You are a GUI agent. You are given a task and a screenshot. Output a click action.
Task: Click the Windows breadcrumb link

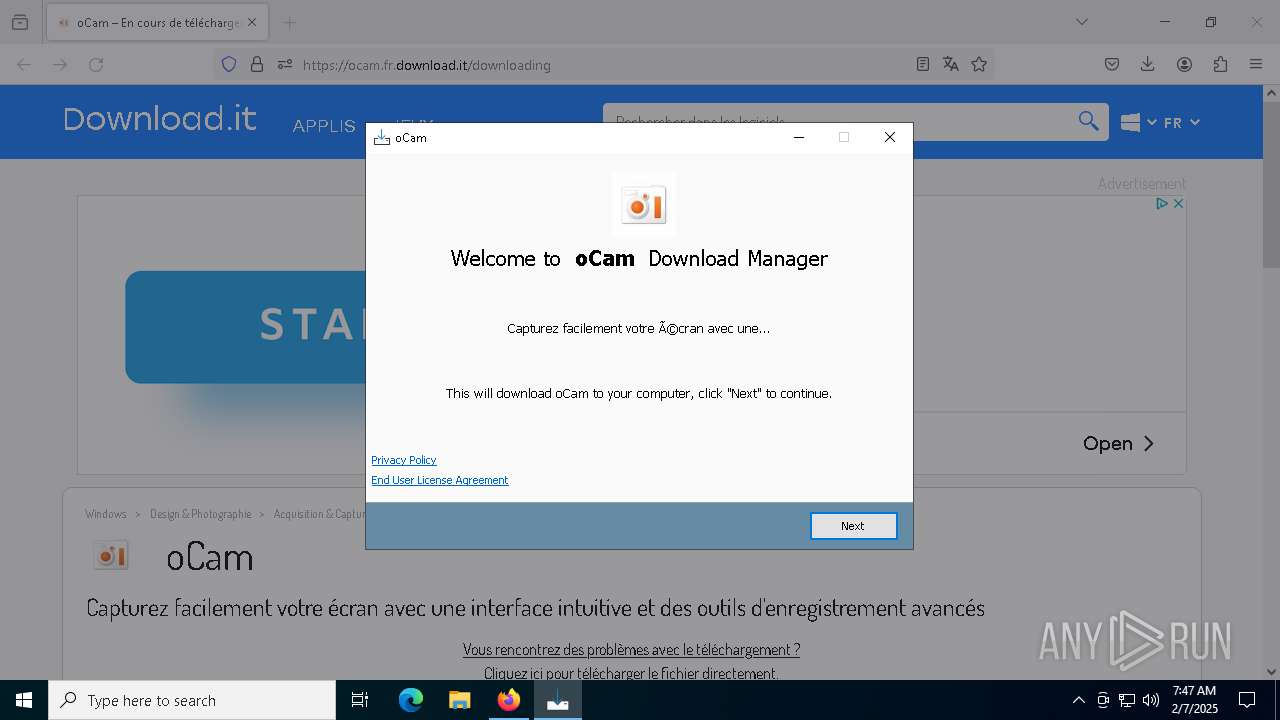pyautogui.click(x=106, y=514)
